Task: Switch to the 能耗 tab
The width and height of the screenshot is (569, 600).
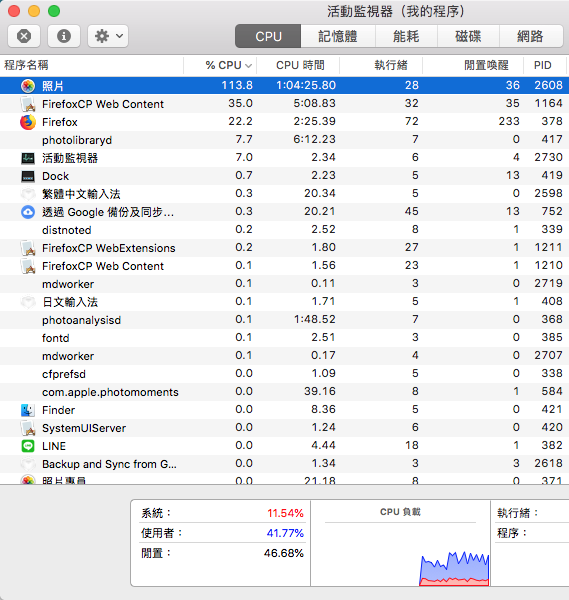Action: coord(406,36)
